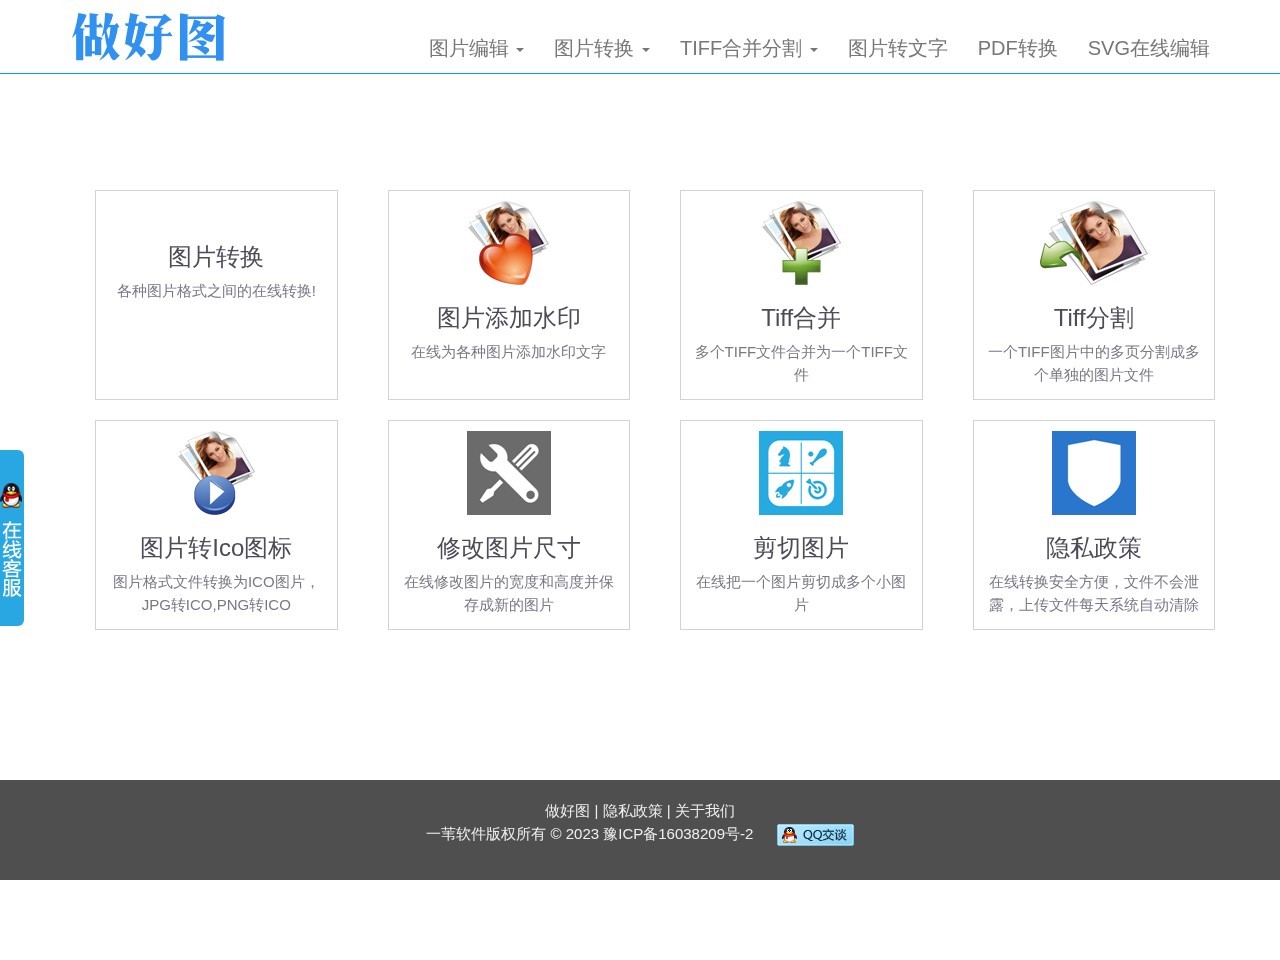Click description 多个TIFF文件合并为一个TIFF文件

801,363
